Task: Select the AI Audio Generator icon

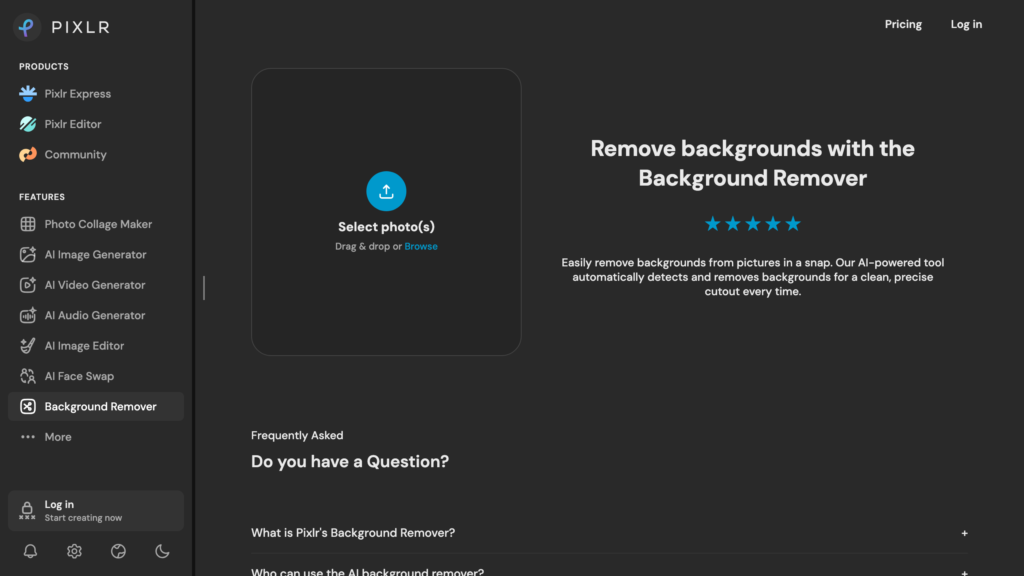Action: tap(27, 315)
